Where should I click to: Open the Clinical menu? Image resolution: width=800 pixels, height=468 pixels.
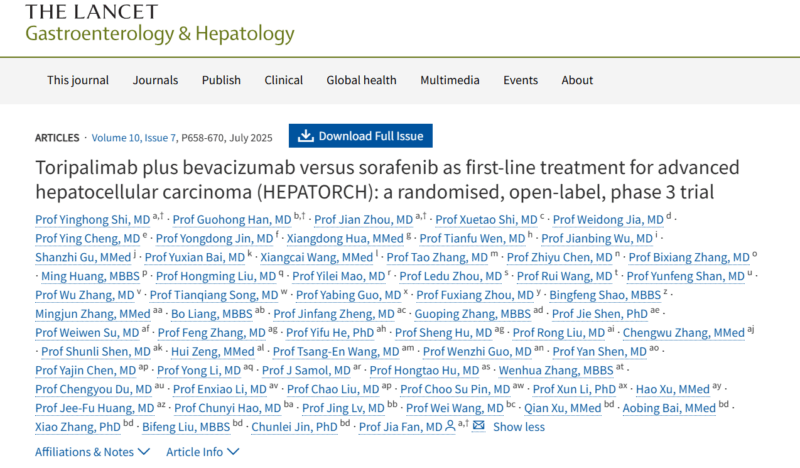pyautogui.click(x=284, y=80)
